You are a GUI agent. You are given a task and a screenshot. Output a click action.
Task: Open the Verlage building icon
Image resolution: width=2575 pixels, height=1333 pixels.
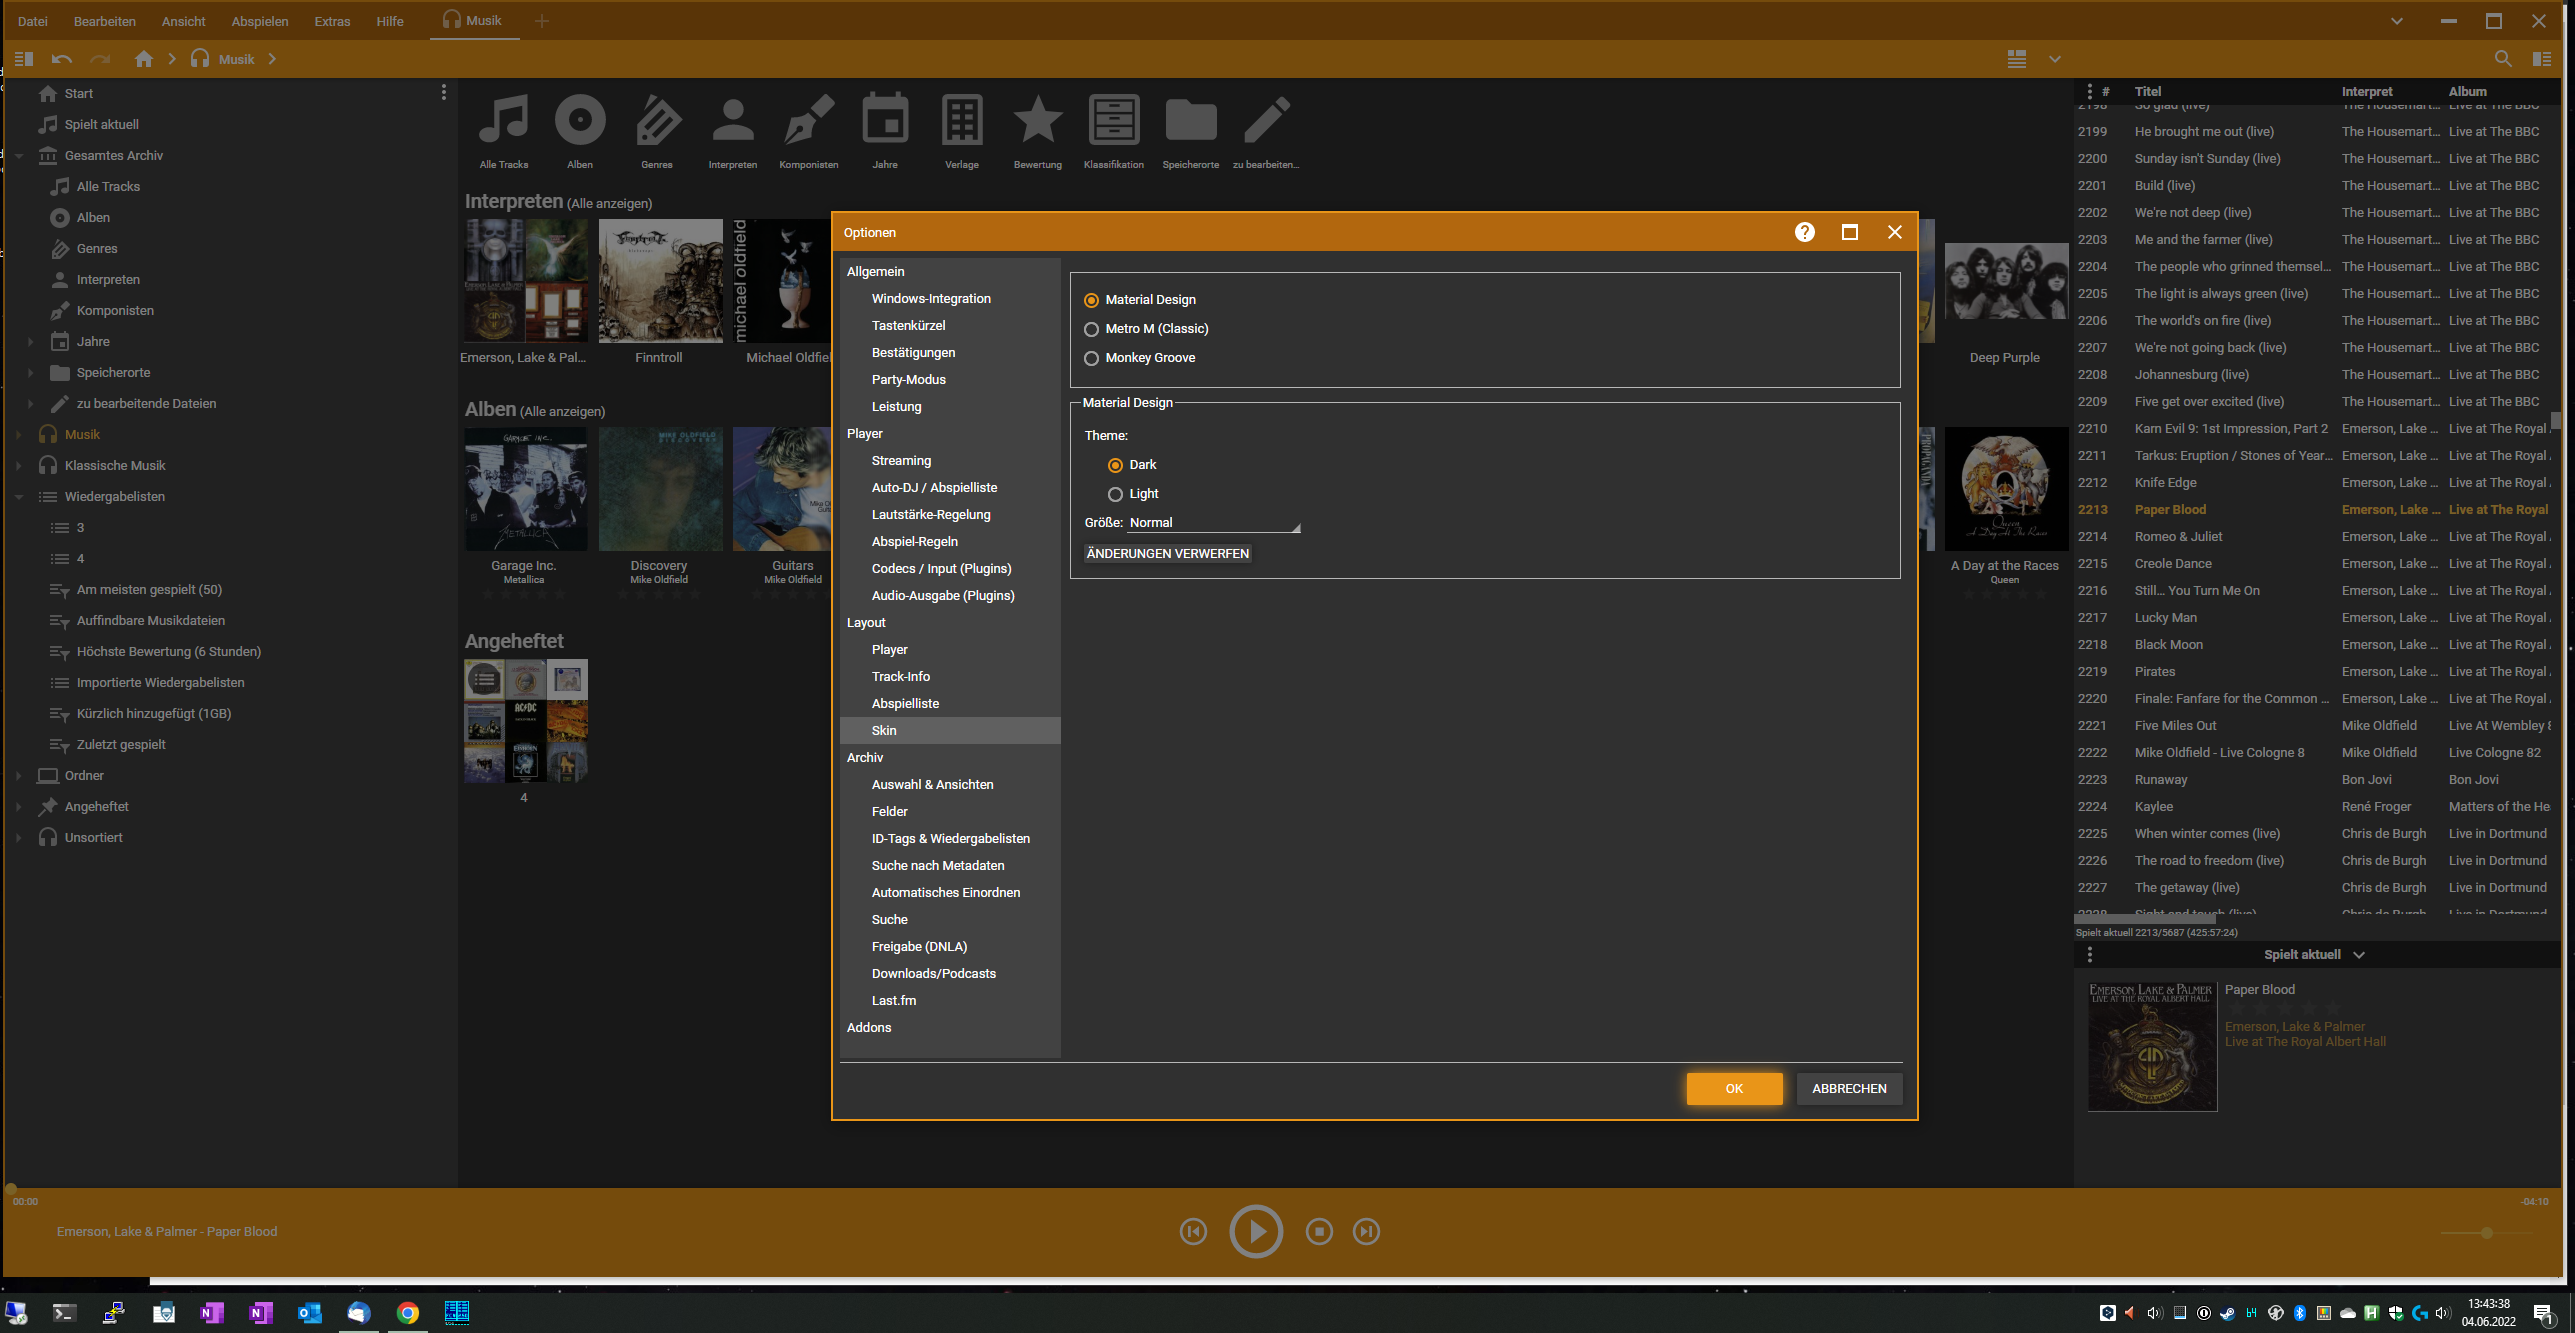[x=962, y=121]
